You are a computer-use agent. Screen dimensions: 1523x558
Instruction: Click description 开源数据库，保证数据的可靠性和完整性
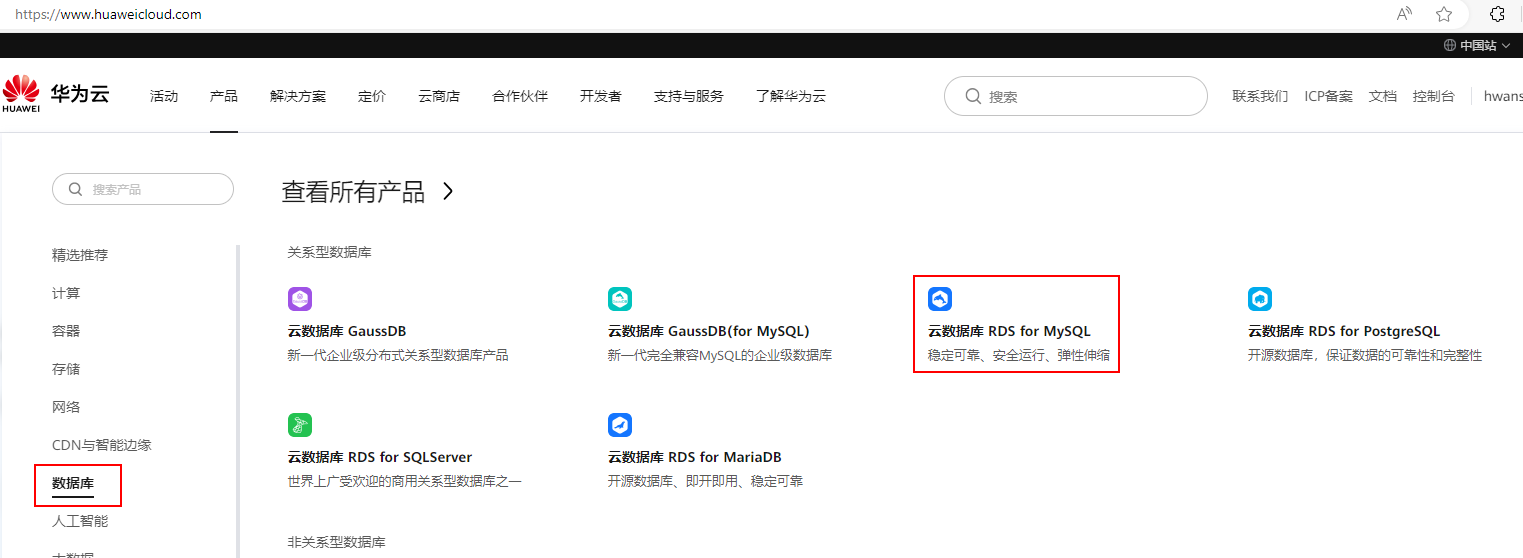coord(1365,355)
